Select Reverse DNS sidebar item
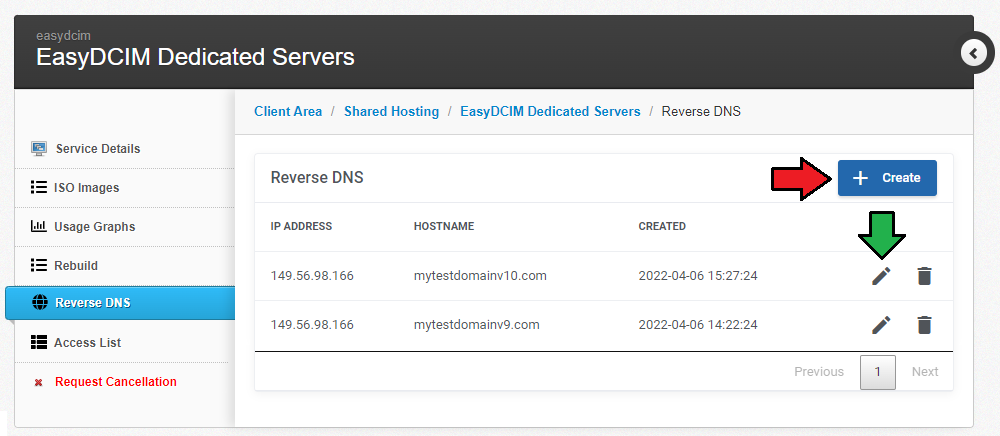1000x436 pixels. pyautogui.click(x=120, y=303)
